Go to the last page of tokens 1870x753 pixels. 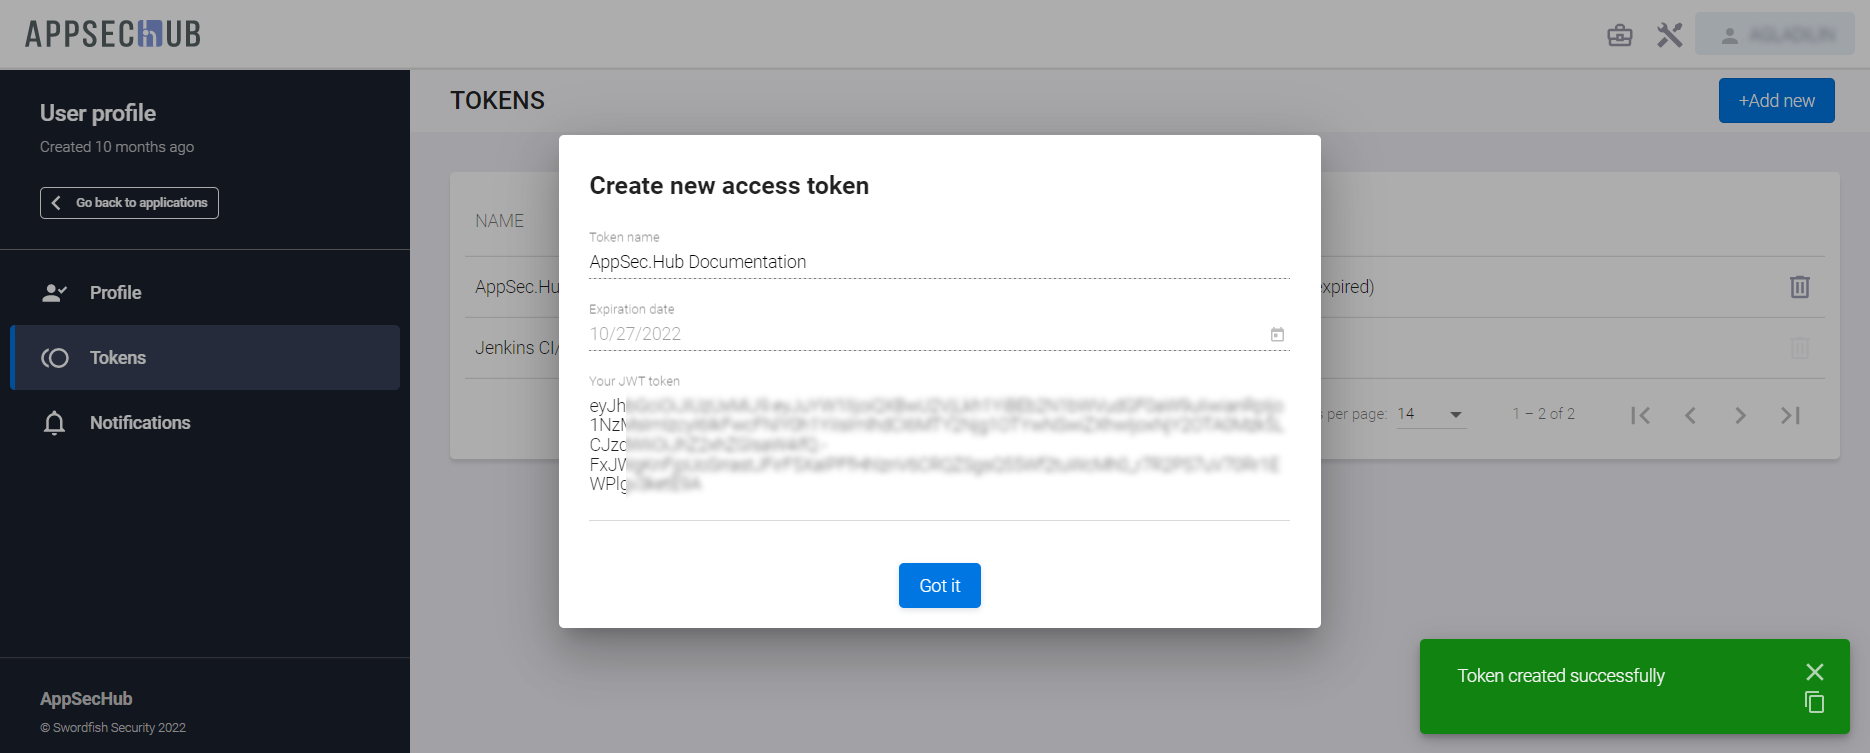click(1790, 415)
